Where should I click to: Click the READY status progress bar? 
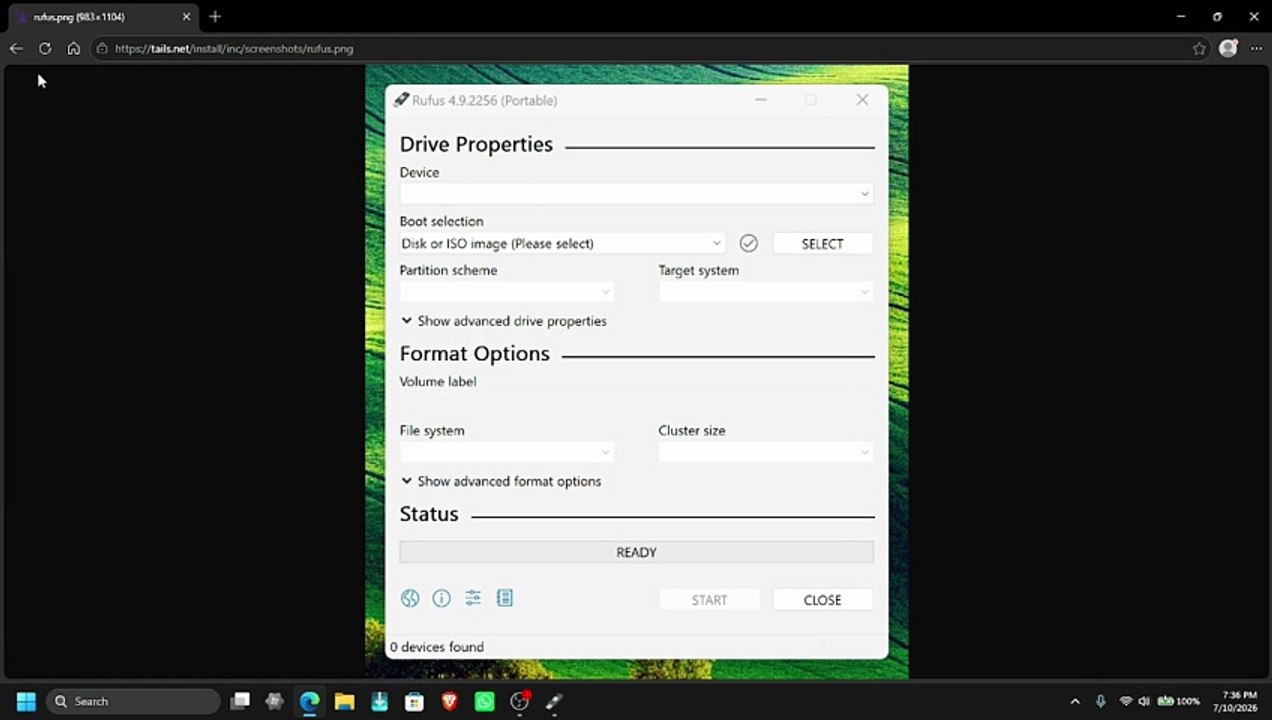(636, 552)
